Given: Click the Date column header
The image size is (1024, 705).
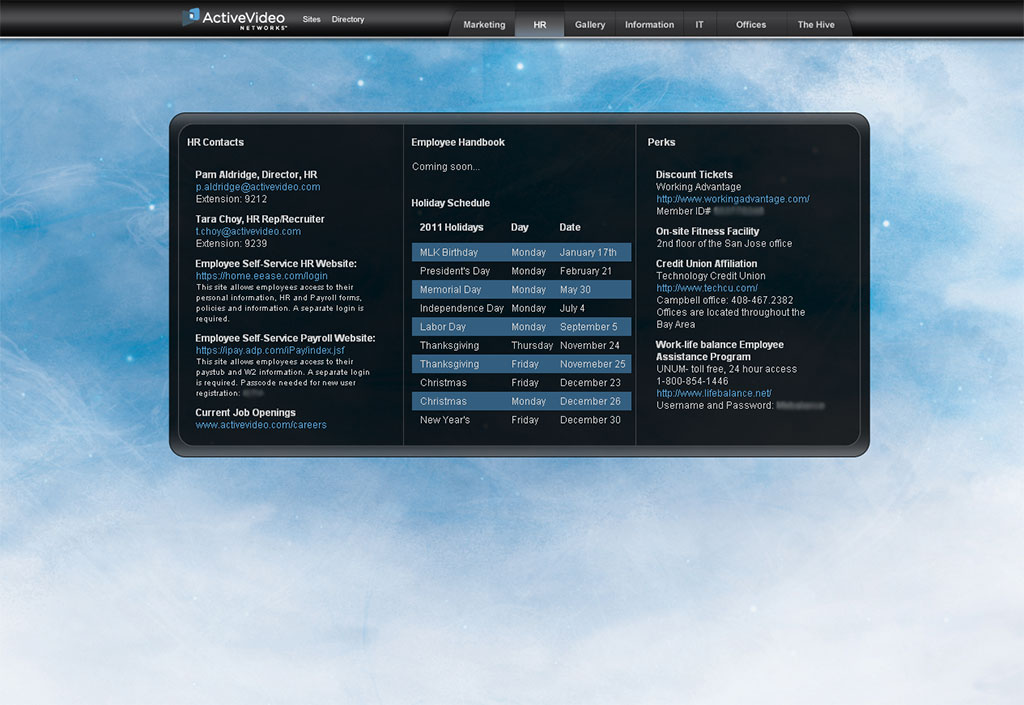Looking at the screenshot, I should click(x=569, y=227).
